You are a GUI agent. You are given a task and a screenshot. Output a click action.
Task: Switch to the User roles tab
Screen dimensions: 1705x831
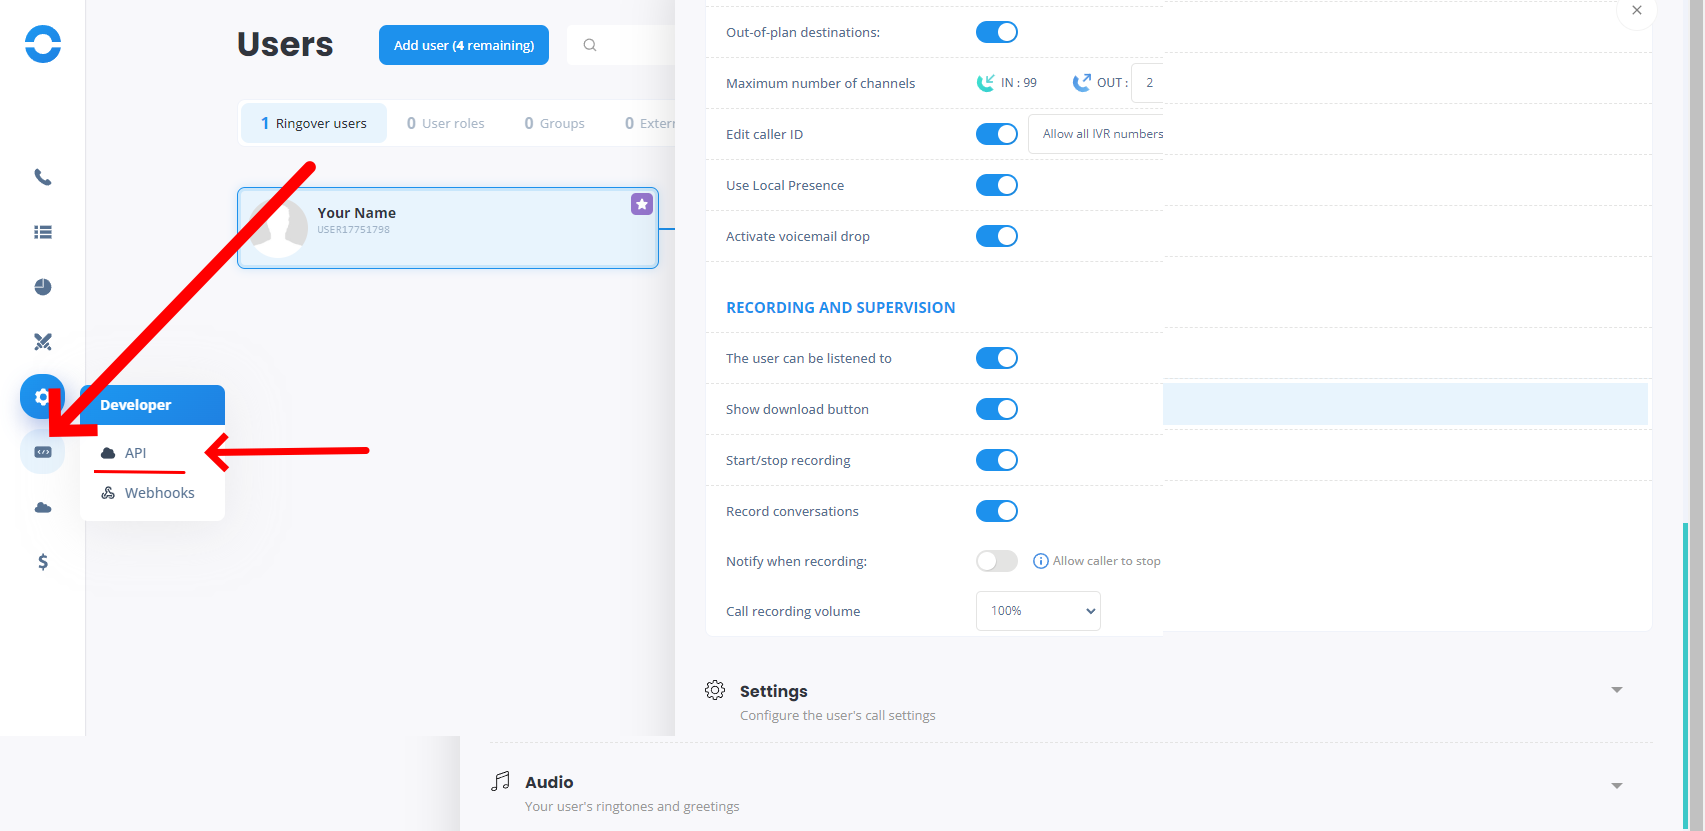tap(446, 123)
